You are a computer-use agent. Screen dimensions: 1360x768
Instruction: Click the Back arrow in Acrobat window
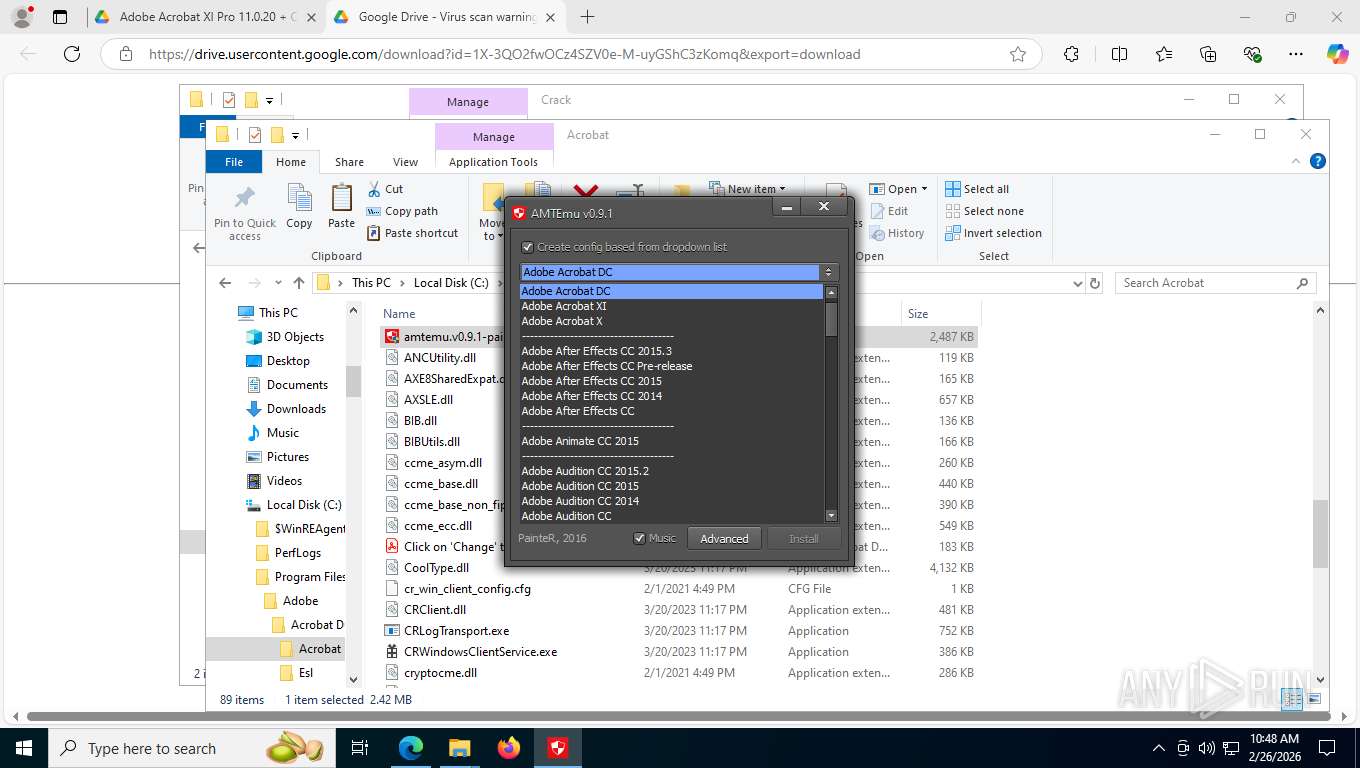[x=225, y=283]
